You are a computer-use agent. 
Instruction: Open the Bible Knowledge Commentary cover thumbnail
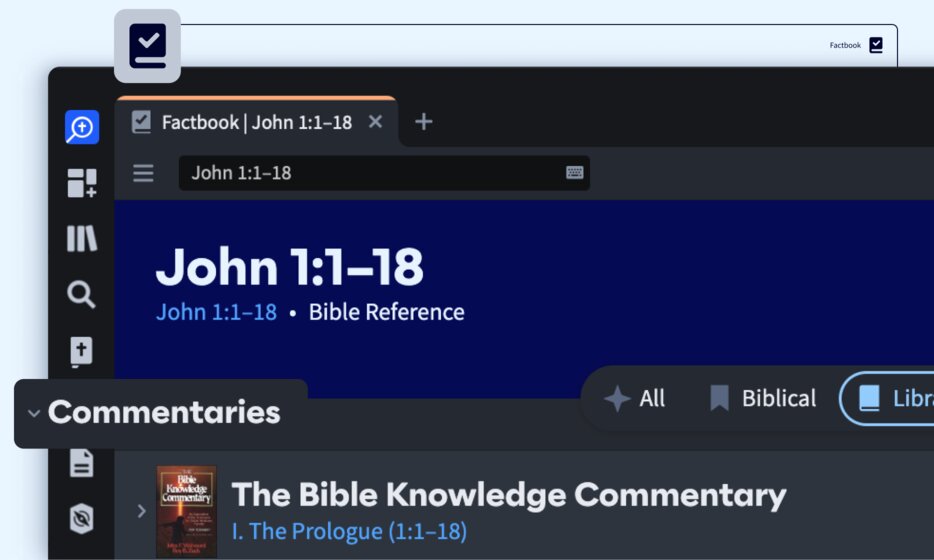pyautogui.click(x=186, y=512)
